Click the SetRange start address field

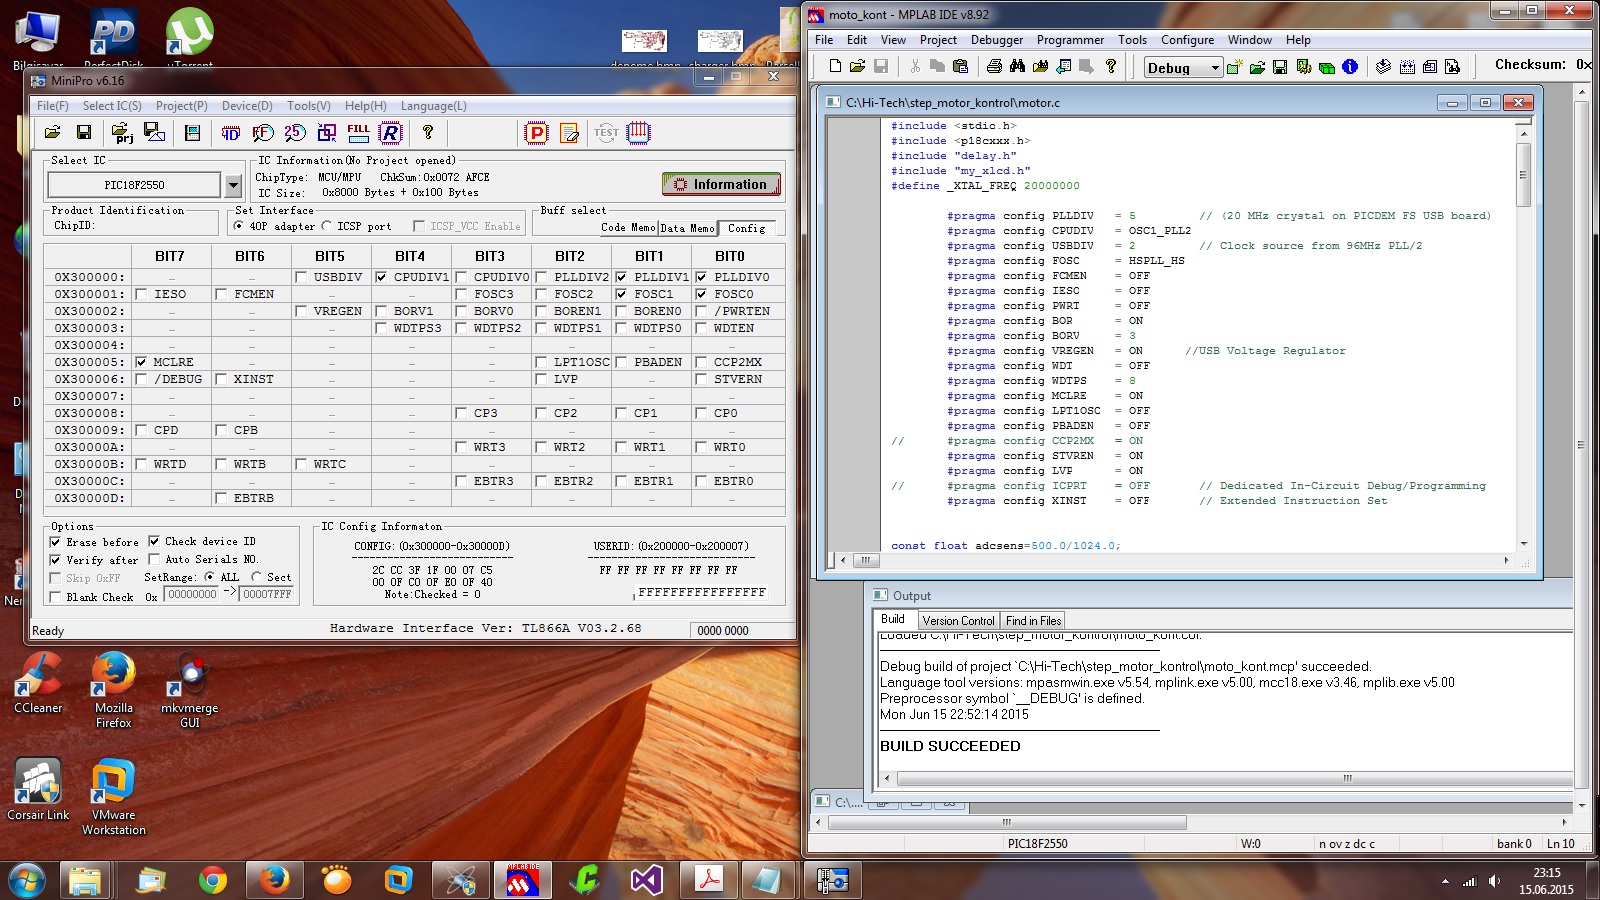(191, 594)
